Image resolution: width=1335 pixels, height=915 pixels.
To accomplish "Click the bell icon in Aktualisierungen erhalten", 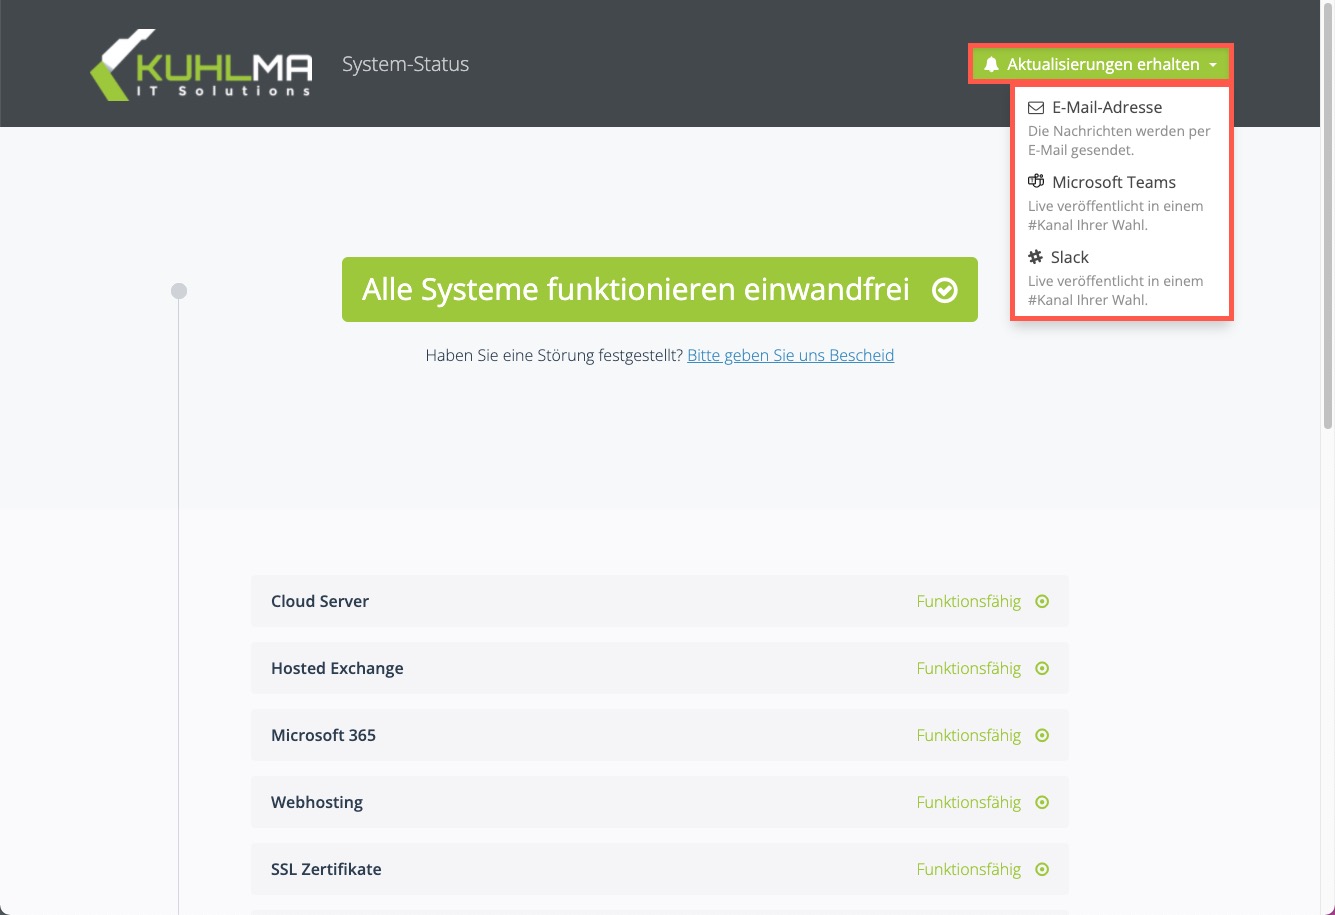I will click(x=991, y=64).
